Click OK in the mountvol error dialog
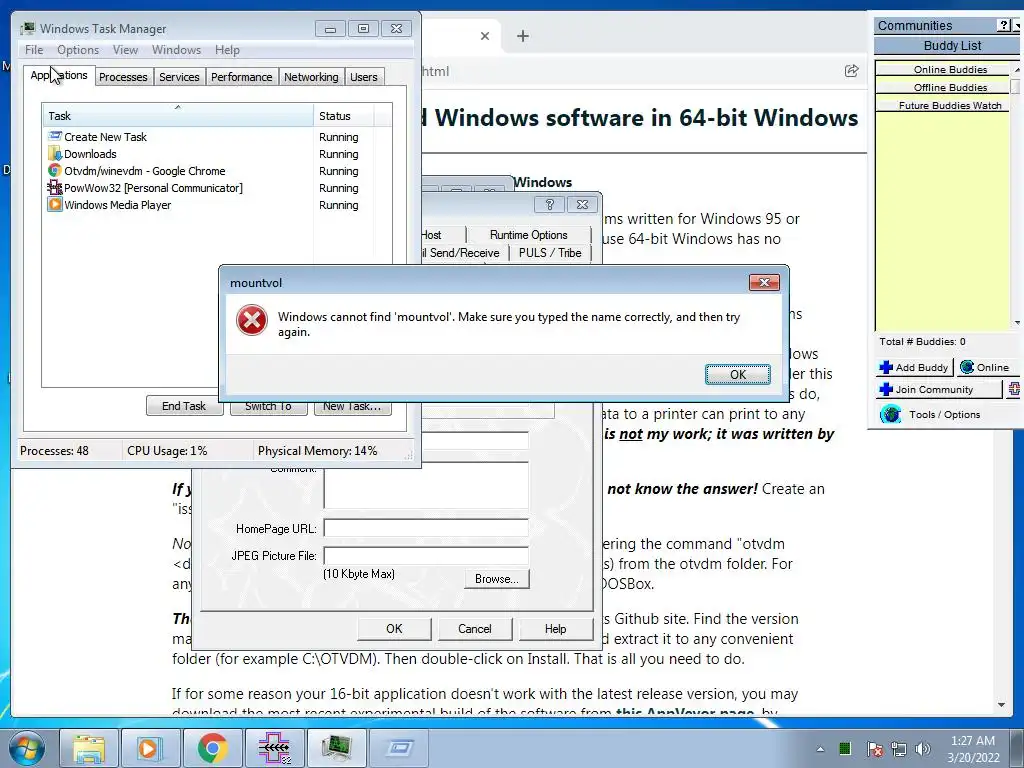Viewport: 1024px width, 768px height. tap(737, 374)
